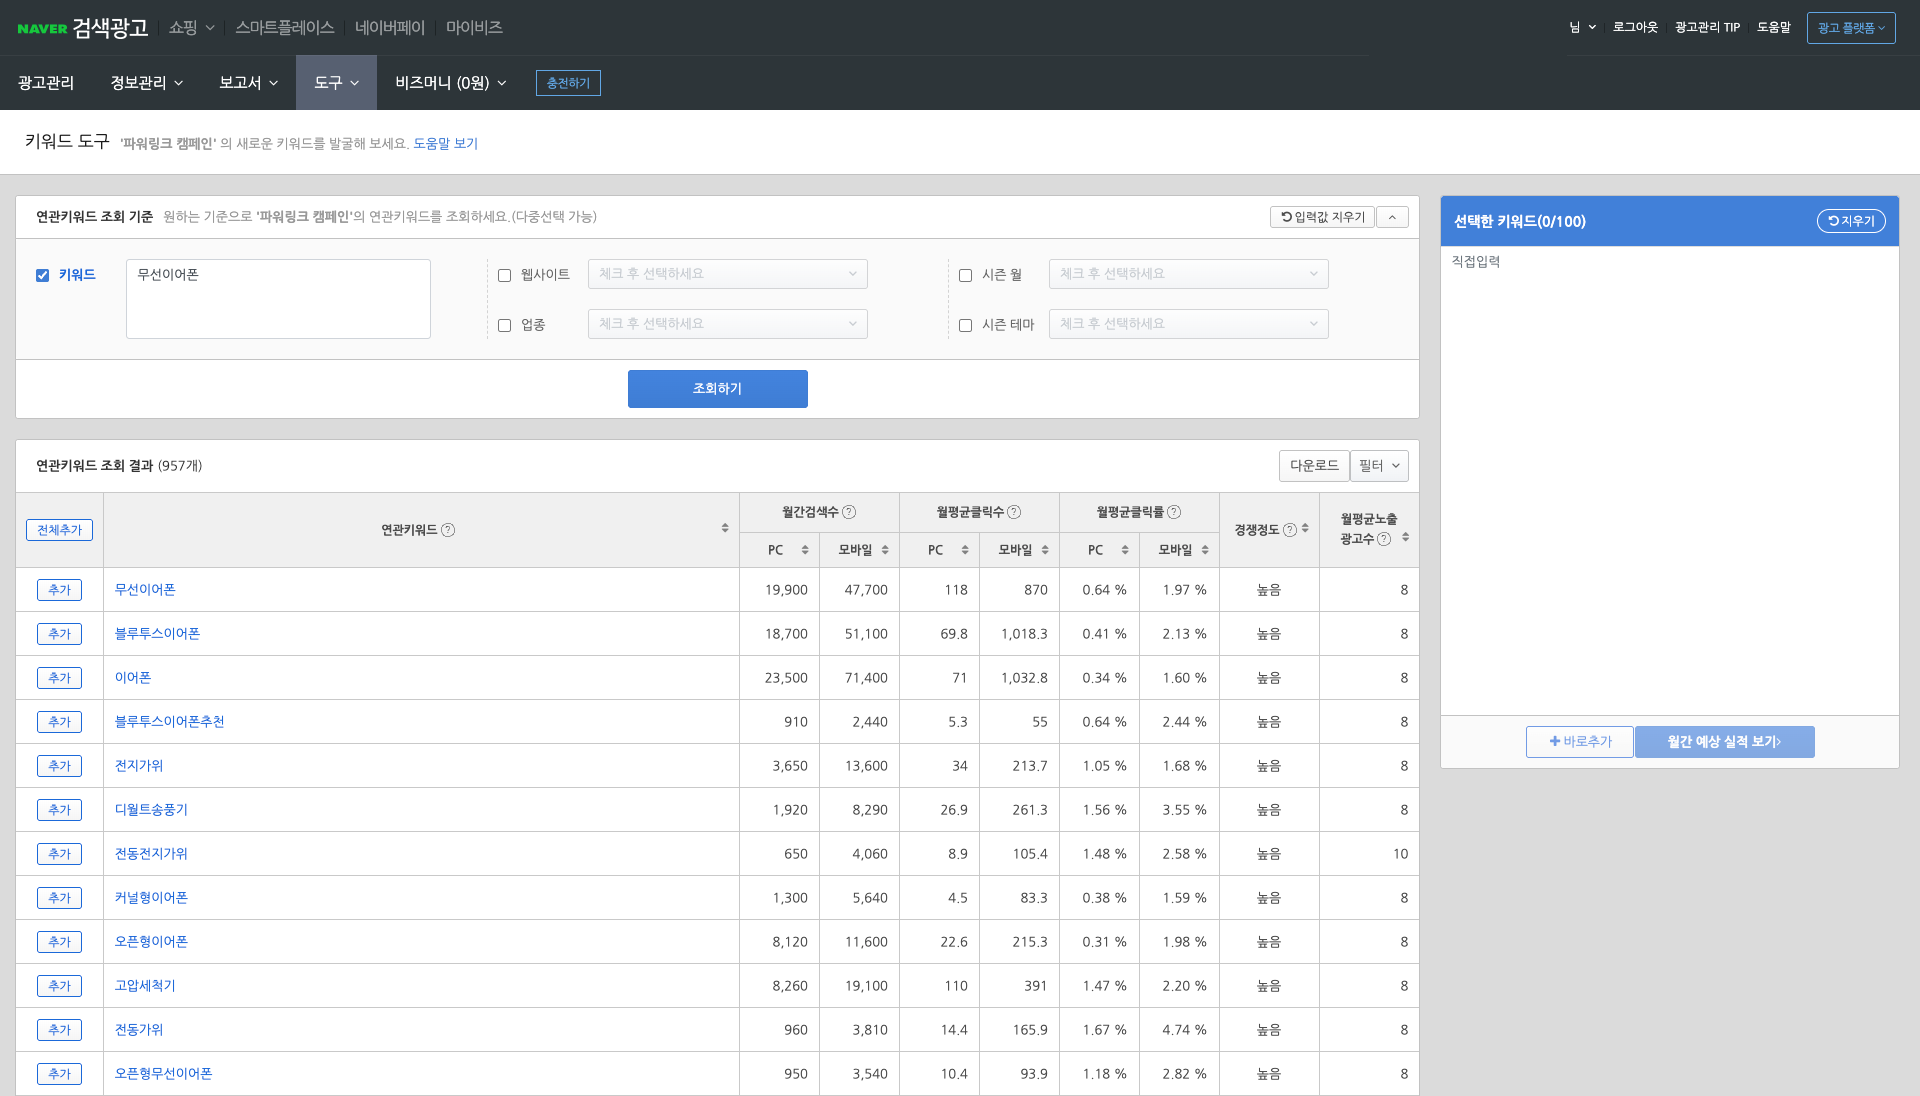Viewport: 1920px width, 1096px height.
Task: Check the 업종 checkbox
Action: click(504, 325)
